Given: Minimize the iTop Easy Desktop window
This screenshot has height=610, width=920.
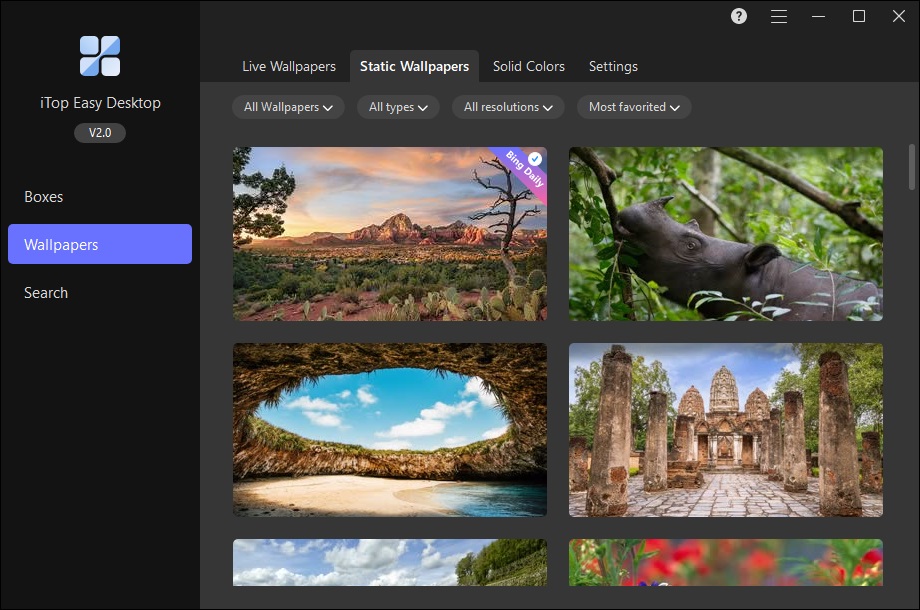Looking at the screenshot, I should (818, 16).
